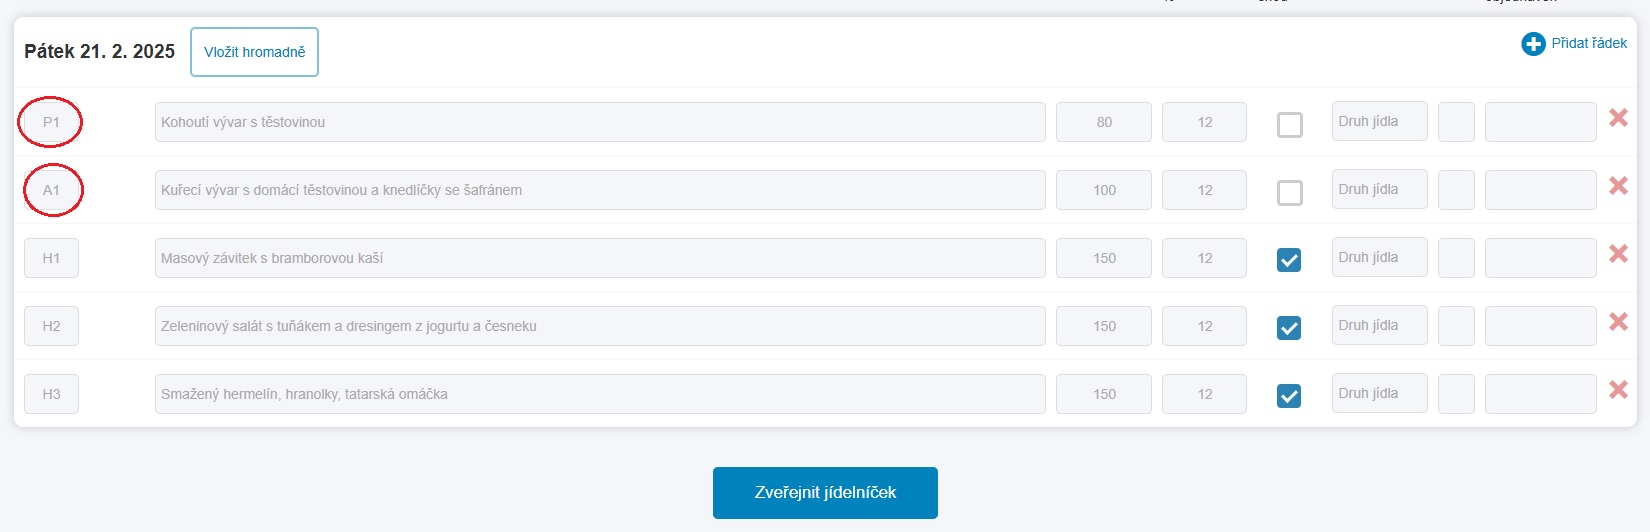Focus the Kohoutí vývar s těstovinou name field
Viewport: 1650px width, 532px height.
click(600, 122)
